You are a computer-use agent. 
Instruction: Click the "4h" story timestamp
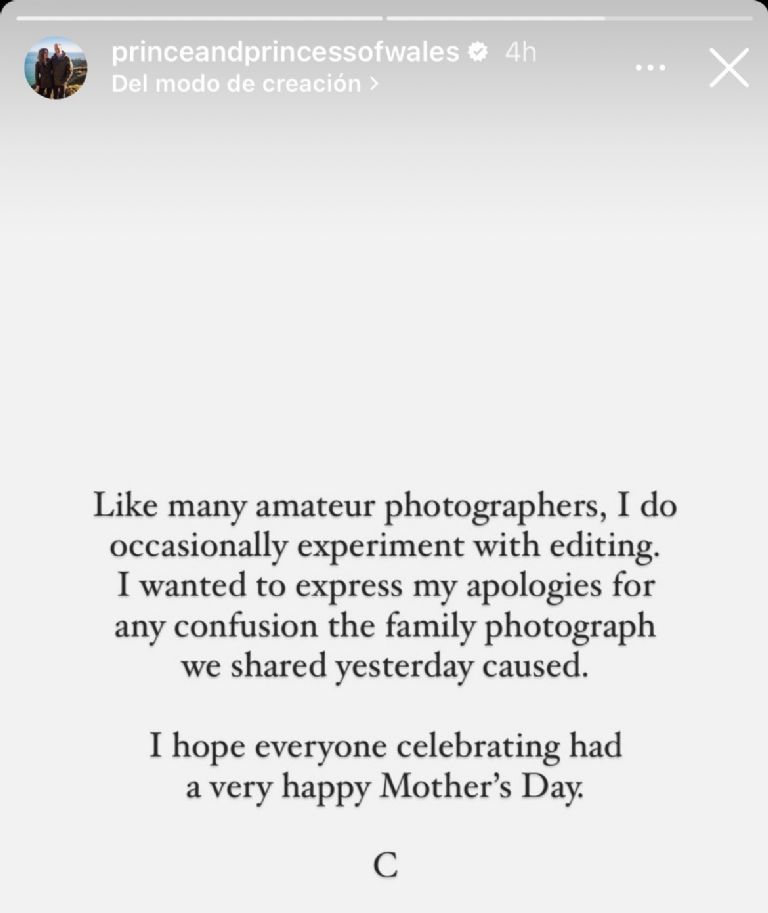520,53
